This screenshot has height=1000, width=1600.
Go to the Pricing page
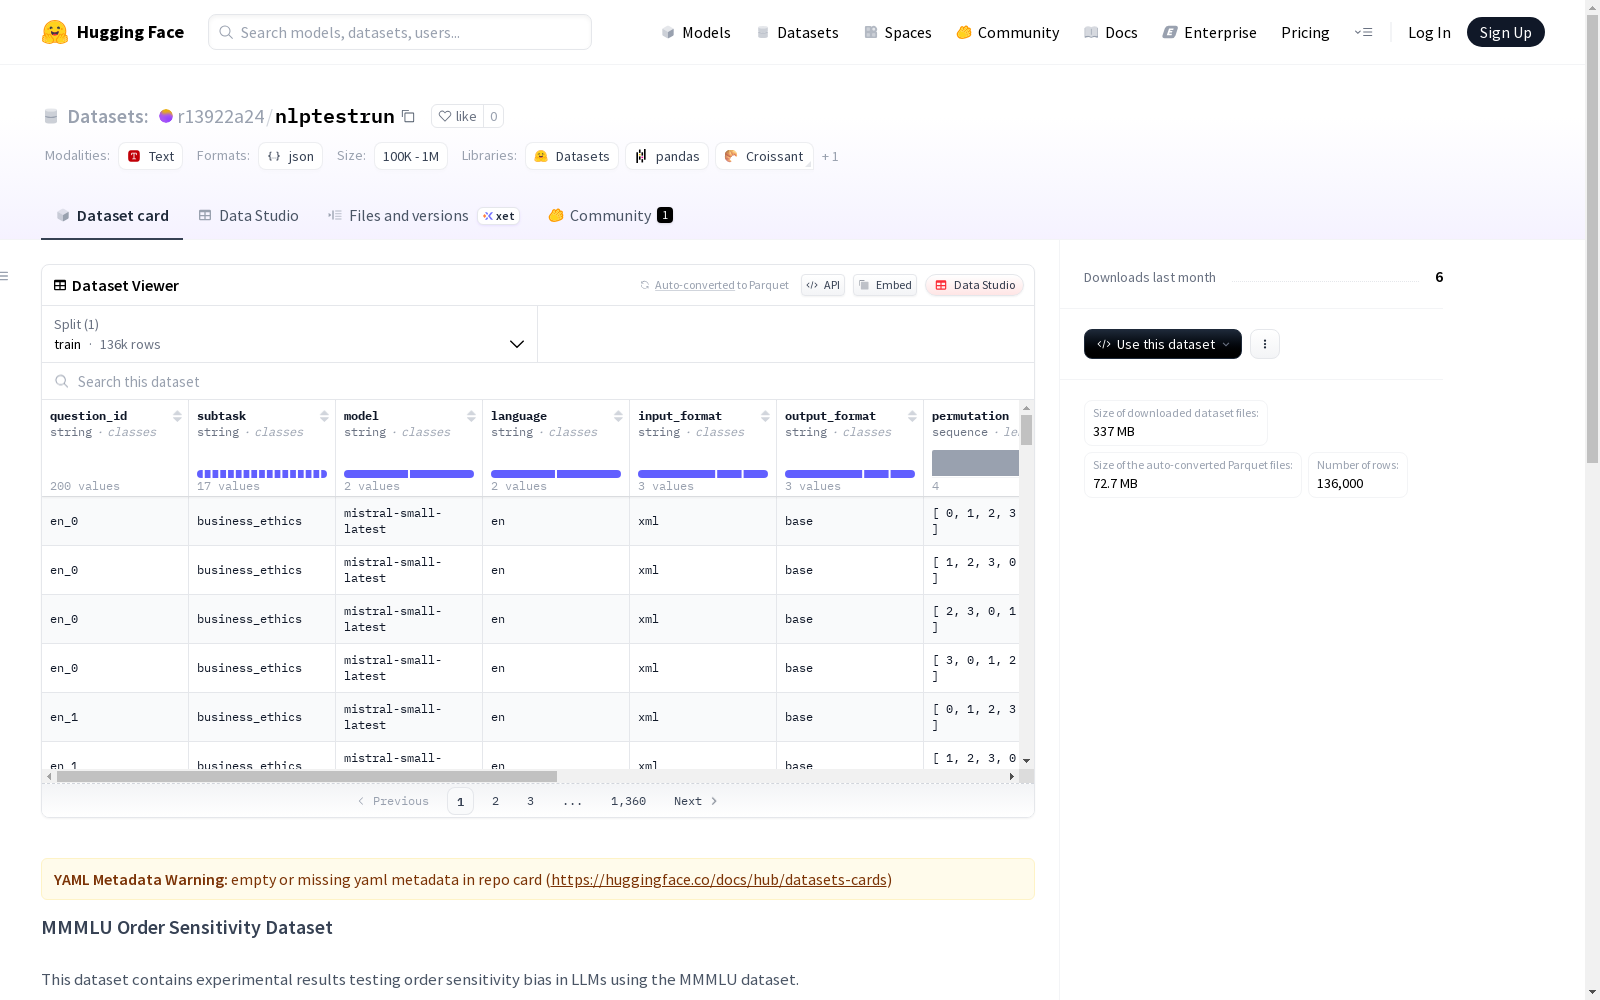[1305, 32]
